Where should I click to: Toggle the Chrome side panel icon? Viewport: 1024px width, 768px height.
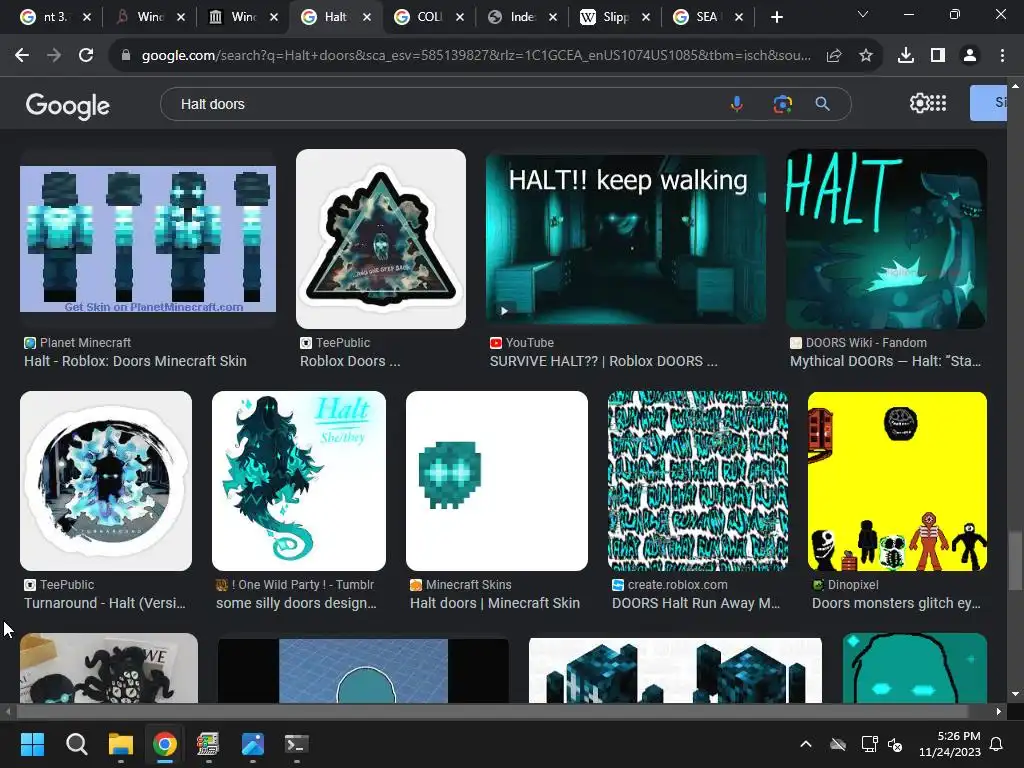938,56
